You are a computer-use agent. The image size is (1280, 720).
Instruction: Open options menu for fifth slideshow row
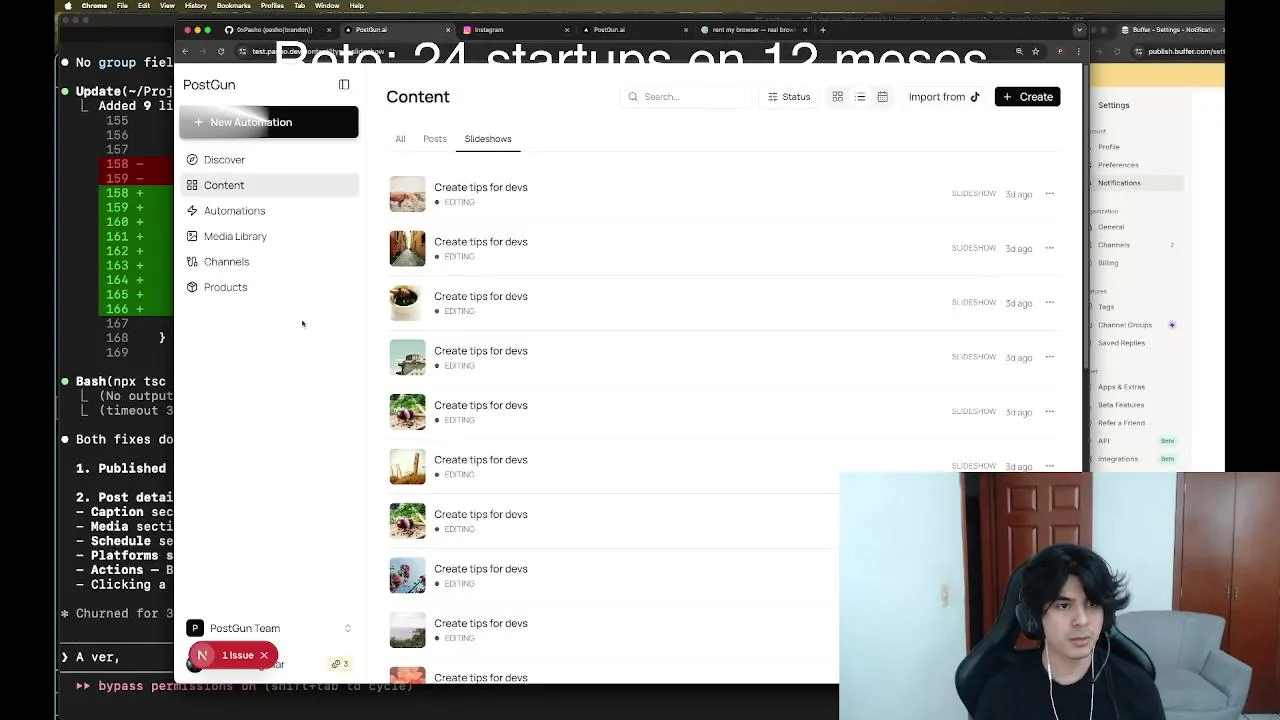pyautogui.click(x=1049, y=412)
